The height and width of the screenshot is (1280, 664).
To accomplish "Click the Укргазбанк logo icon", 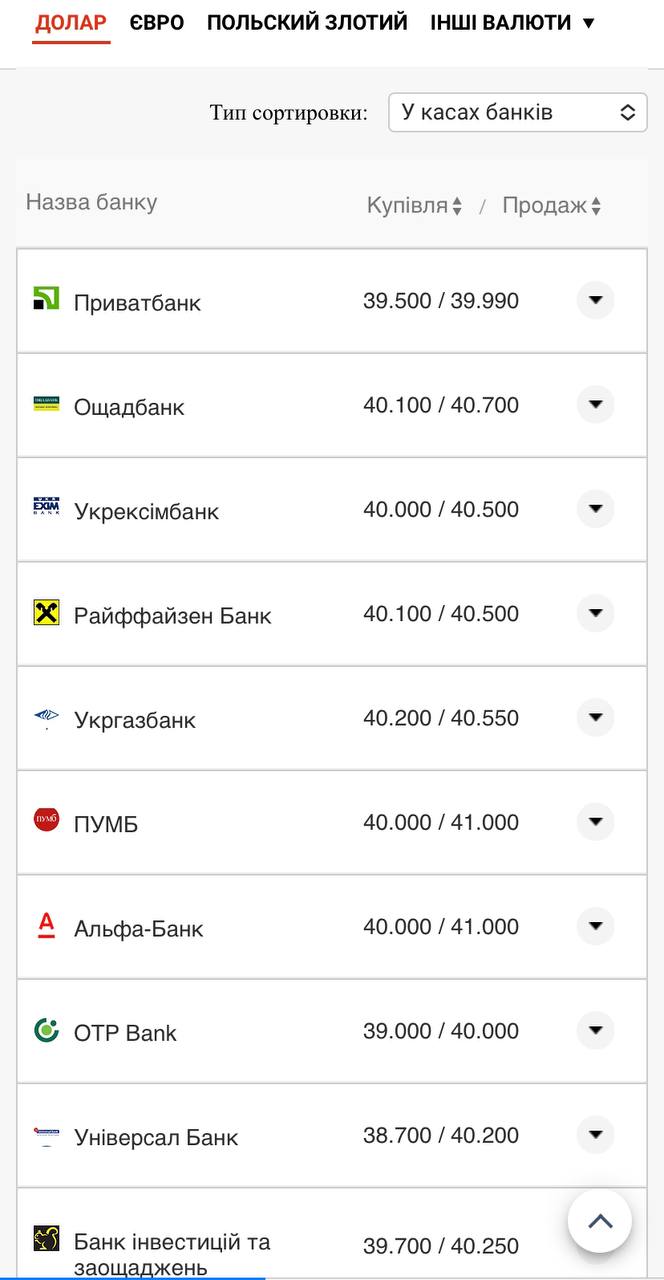I will click(x=46, y=717).
